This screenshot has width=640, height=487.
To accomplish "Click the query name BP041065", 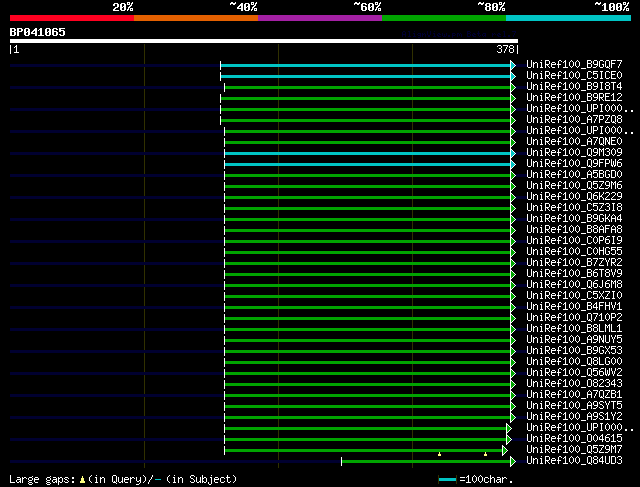I will pyautogui.click(x=38, y=32).
